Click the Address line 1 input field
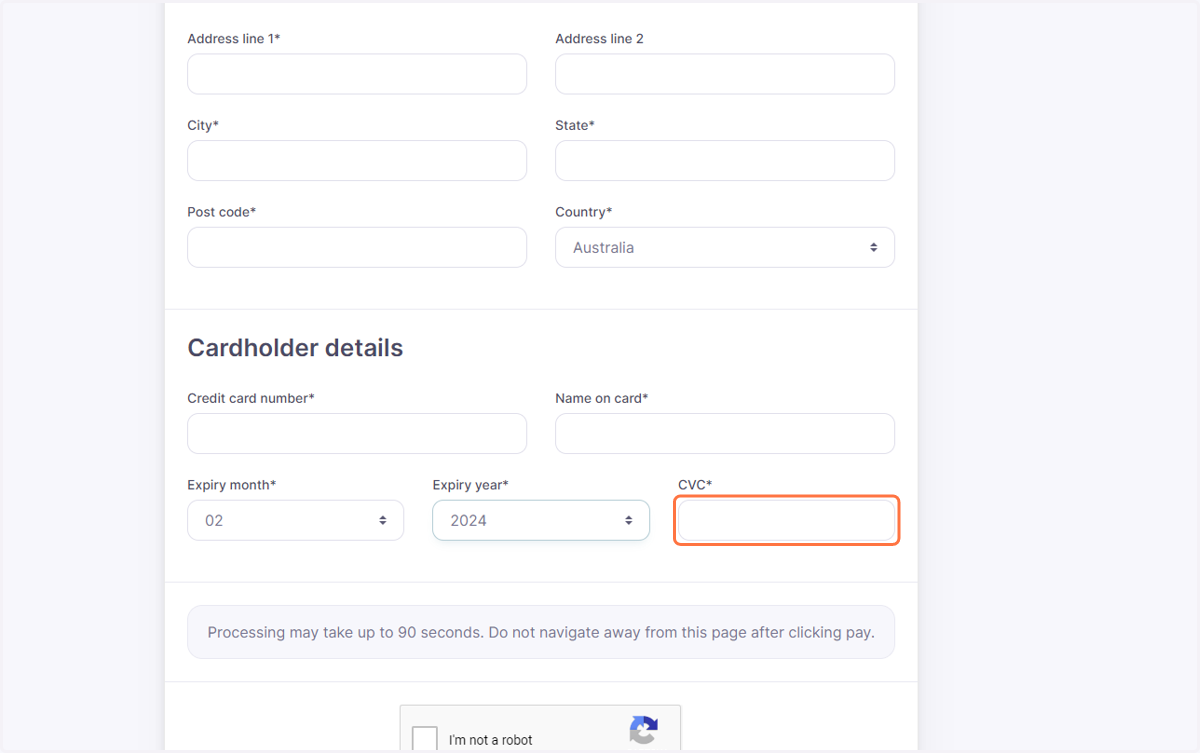1200x753 pixels. (357, 74)
